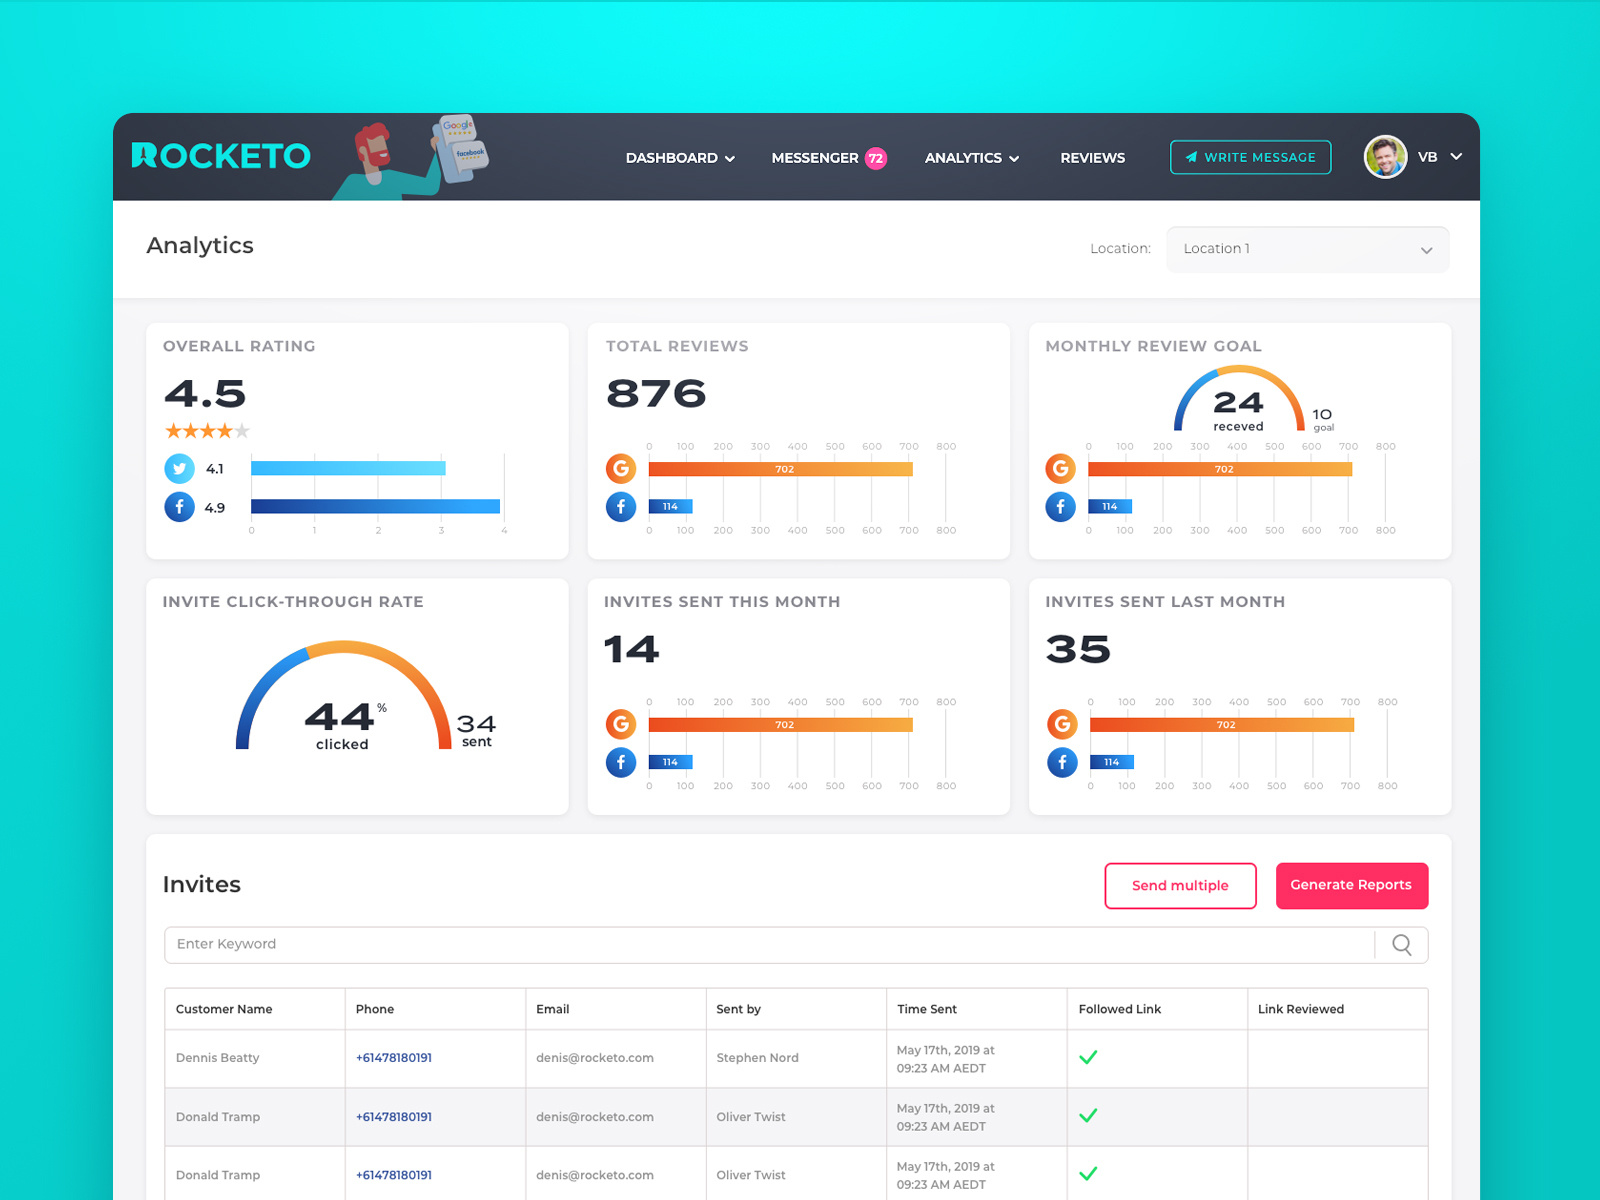Click the Rocketo logo
This screenshot has height=1200, width=1600.
(220, 156)
